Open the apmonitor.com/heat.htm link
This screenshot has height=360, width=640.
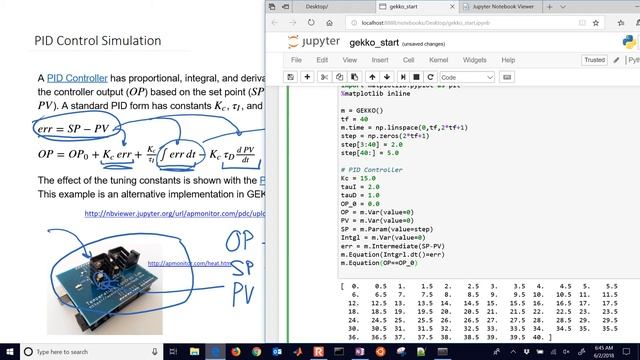click(189, 263)
